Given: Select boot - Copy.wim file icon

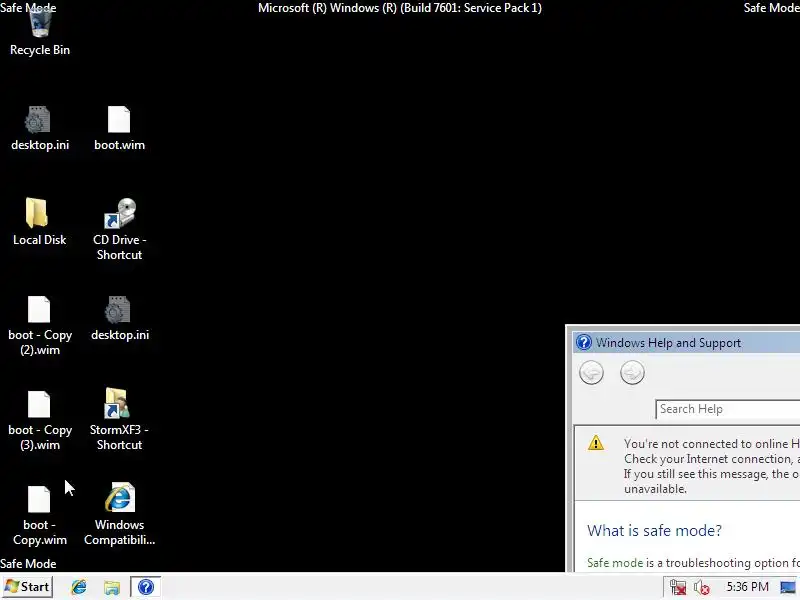Looking at the screenshot, I should click(x=39, y=515).
